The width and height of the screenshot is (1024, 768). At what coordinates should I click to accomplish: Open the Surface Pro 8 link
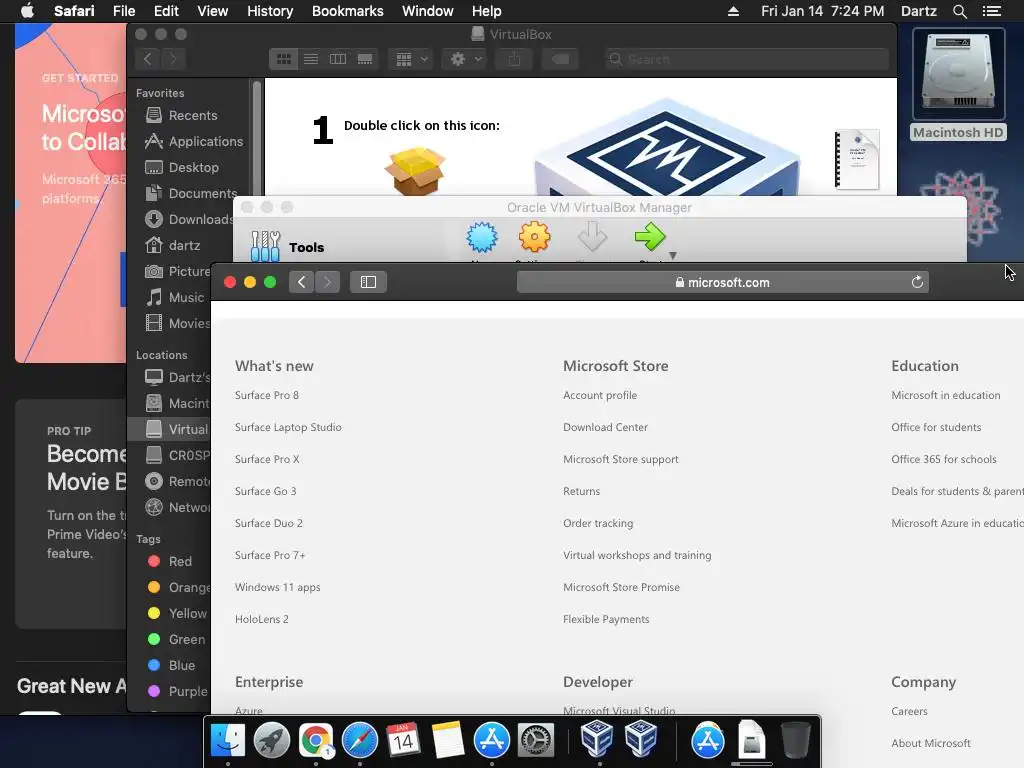coord(266,395)
